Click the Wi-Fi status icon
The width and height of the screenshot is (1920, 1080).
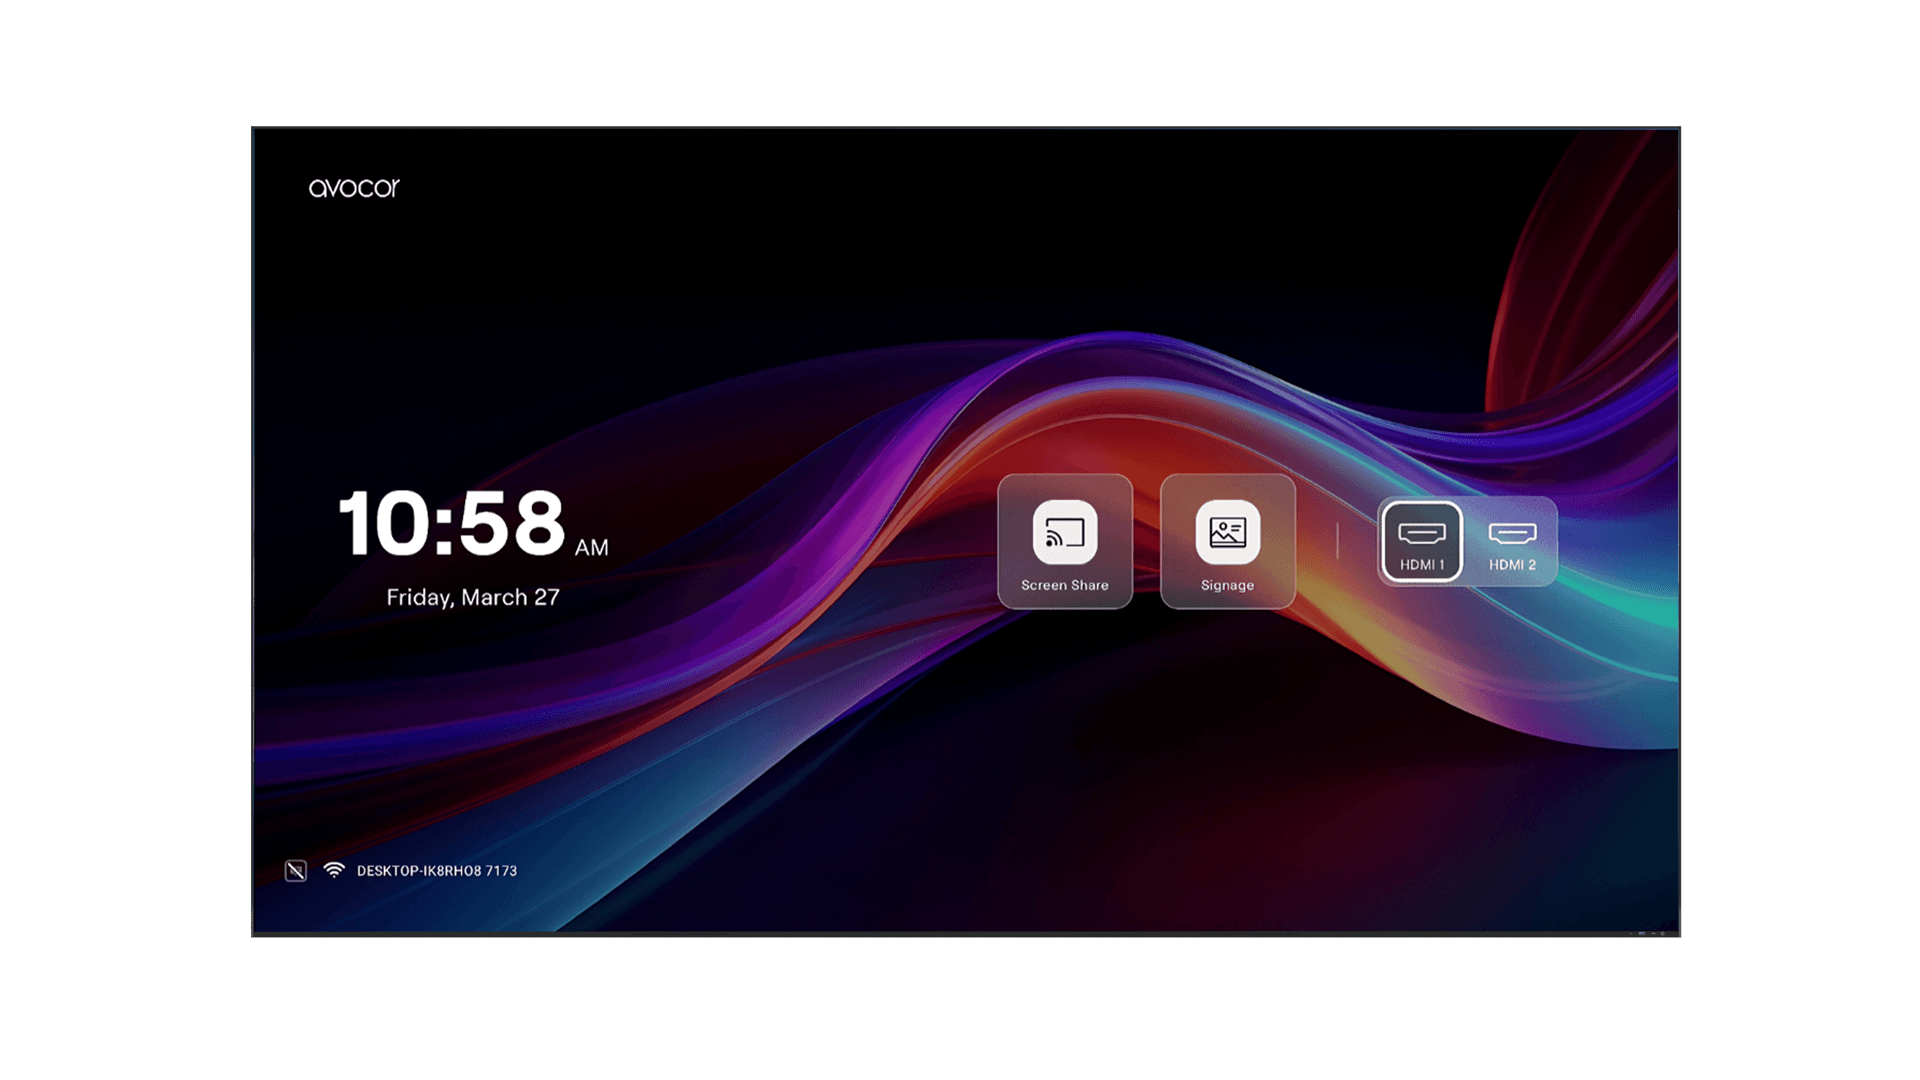click(x=334, y=870)
